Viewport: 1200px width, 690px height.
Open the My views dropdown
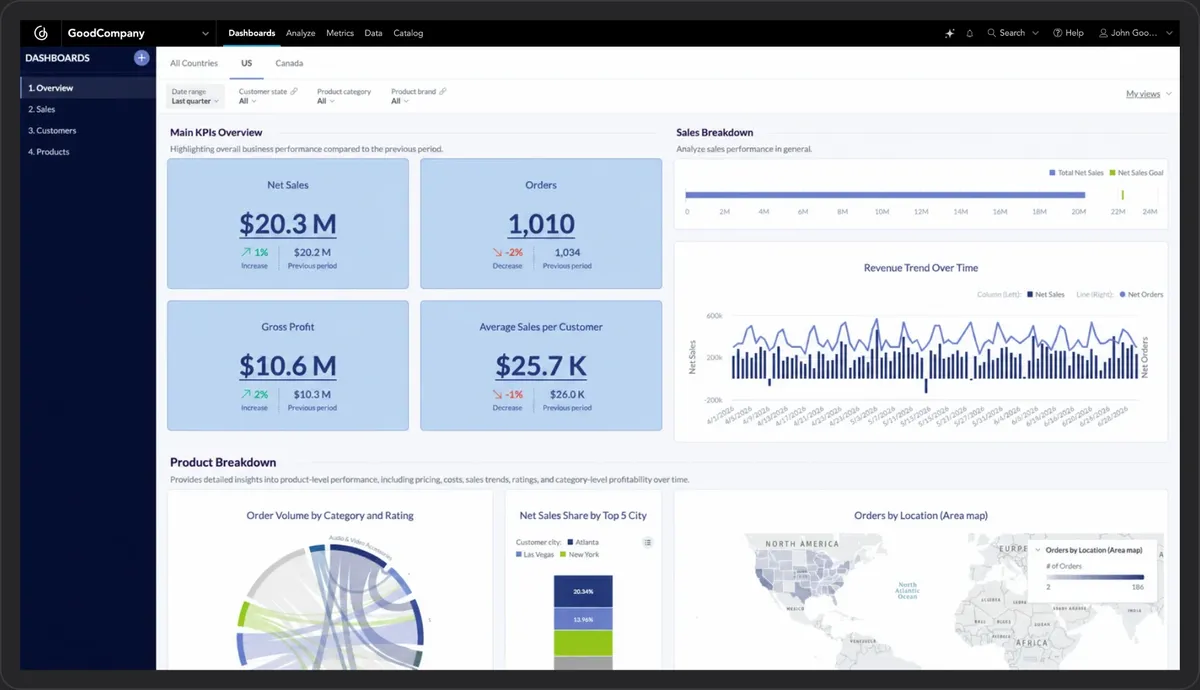[1147, 94]
